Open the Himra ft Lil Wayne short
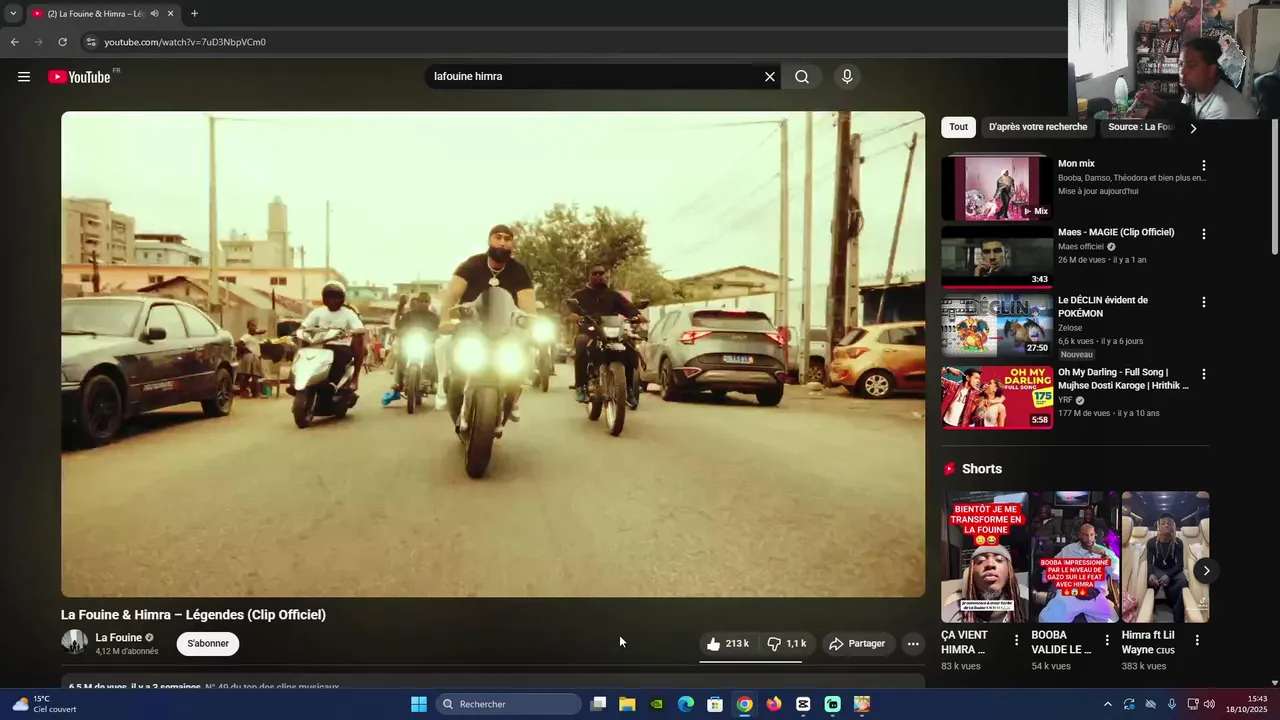Viewport: 1280px width, 720px height. click(x=1165, y=557)
